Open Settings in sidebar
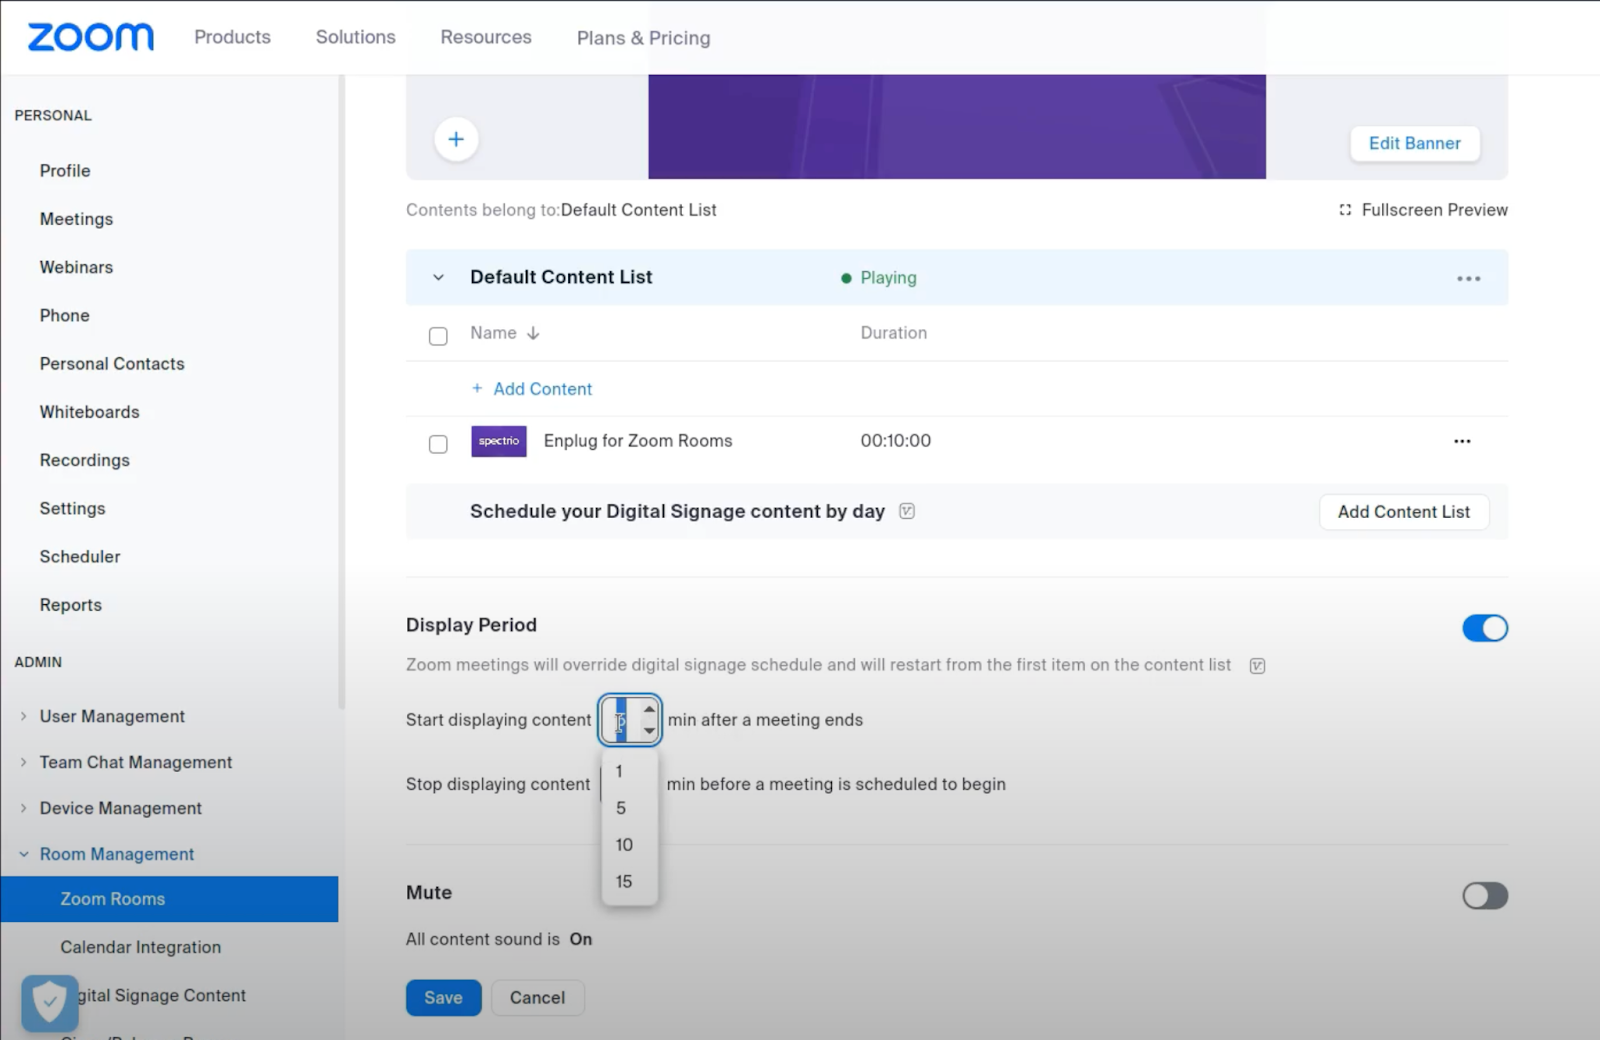Screen dimensions: 1600x1040 point(72,508)
